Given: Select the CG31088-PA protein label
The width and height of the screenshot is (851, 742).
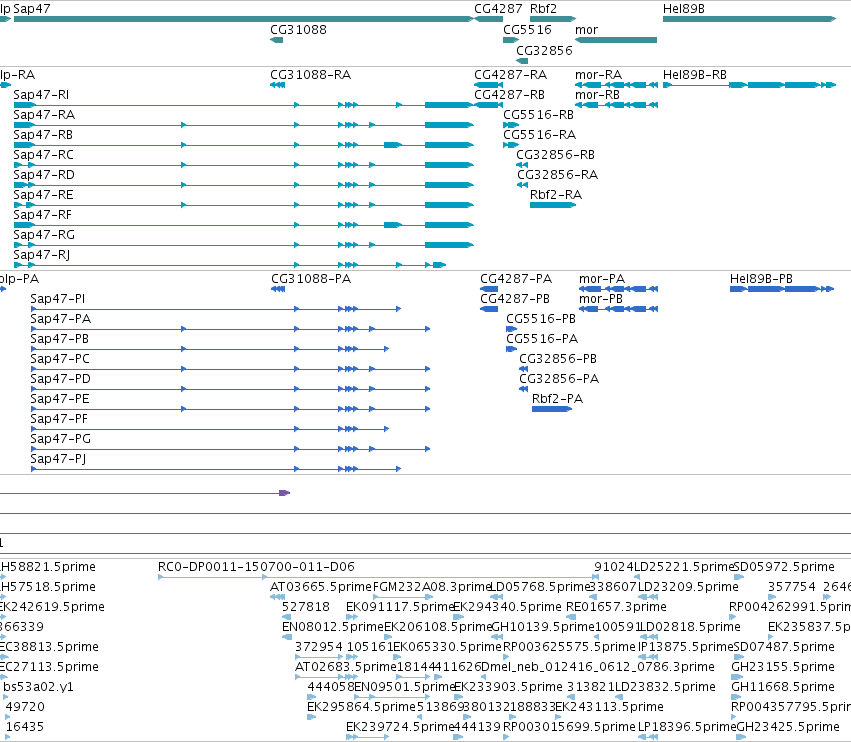Looking at the screenshot, I should click(311, 279).
